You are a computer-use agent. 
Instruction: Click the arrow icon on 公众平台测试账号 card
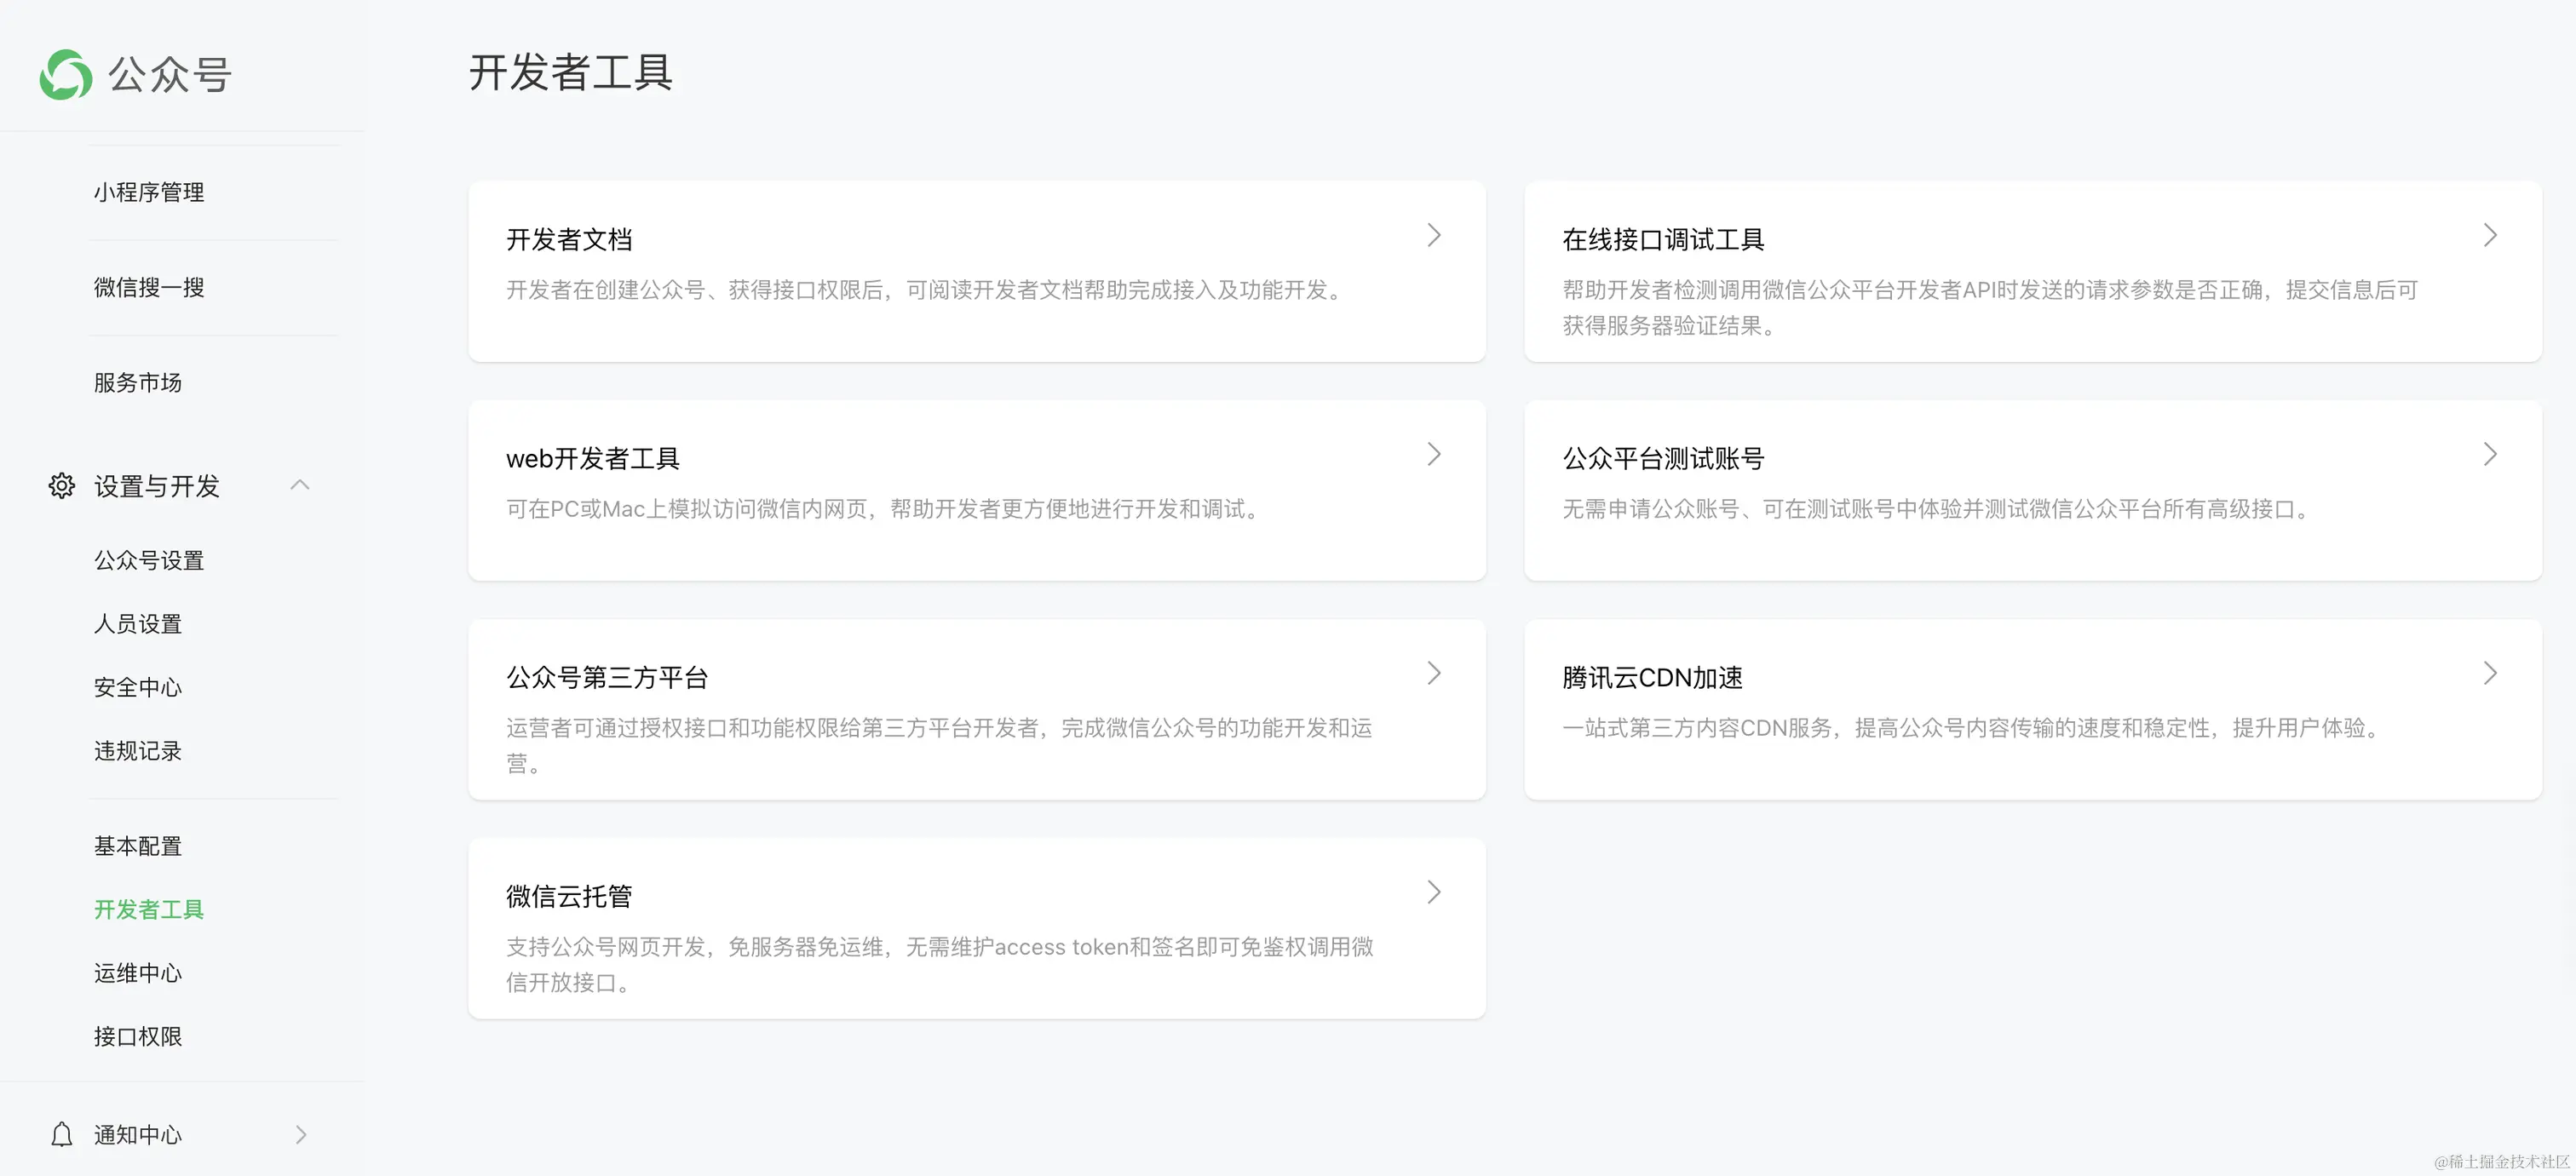pyautogui.click(x=2490, y=453)
